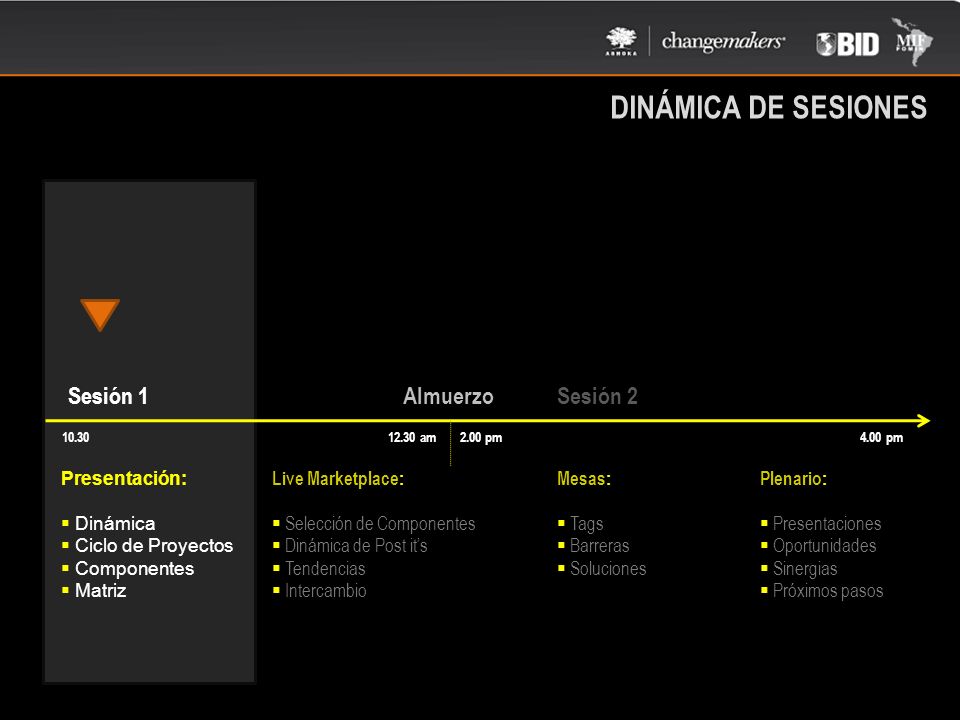Click the 'Almuerzo' label

point(448,396)
